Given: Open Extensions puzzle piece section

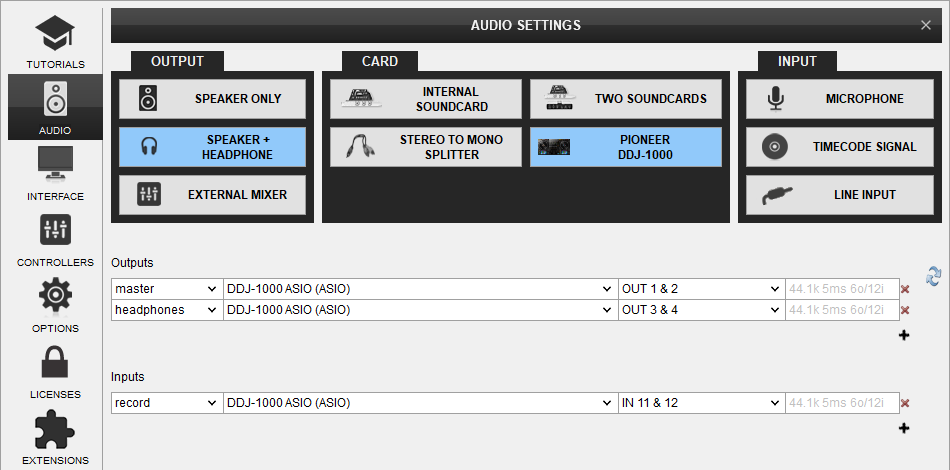Looking at the screenshot, I should 52,437.
